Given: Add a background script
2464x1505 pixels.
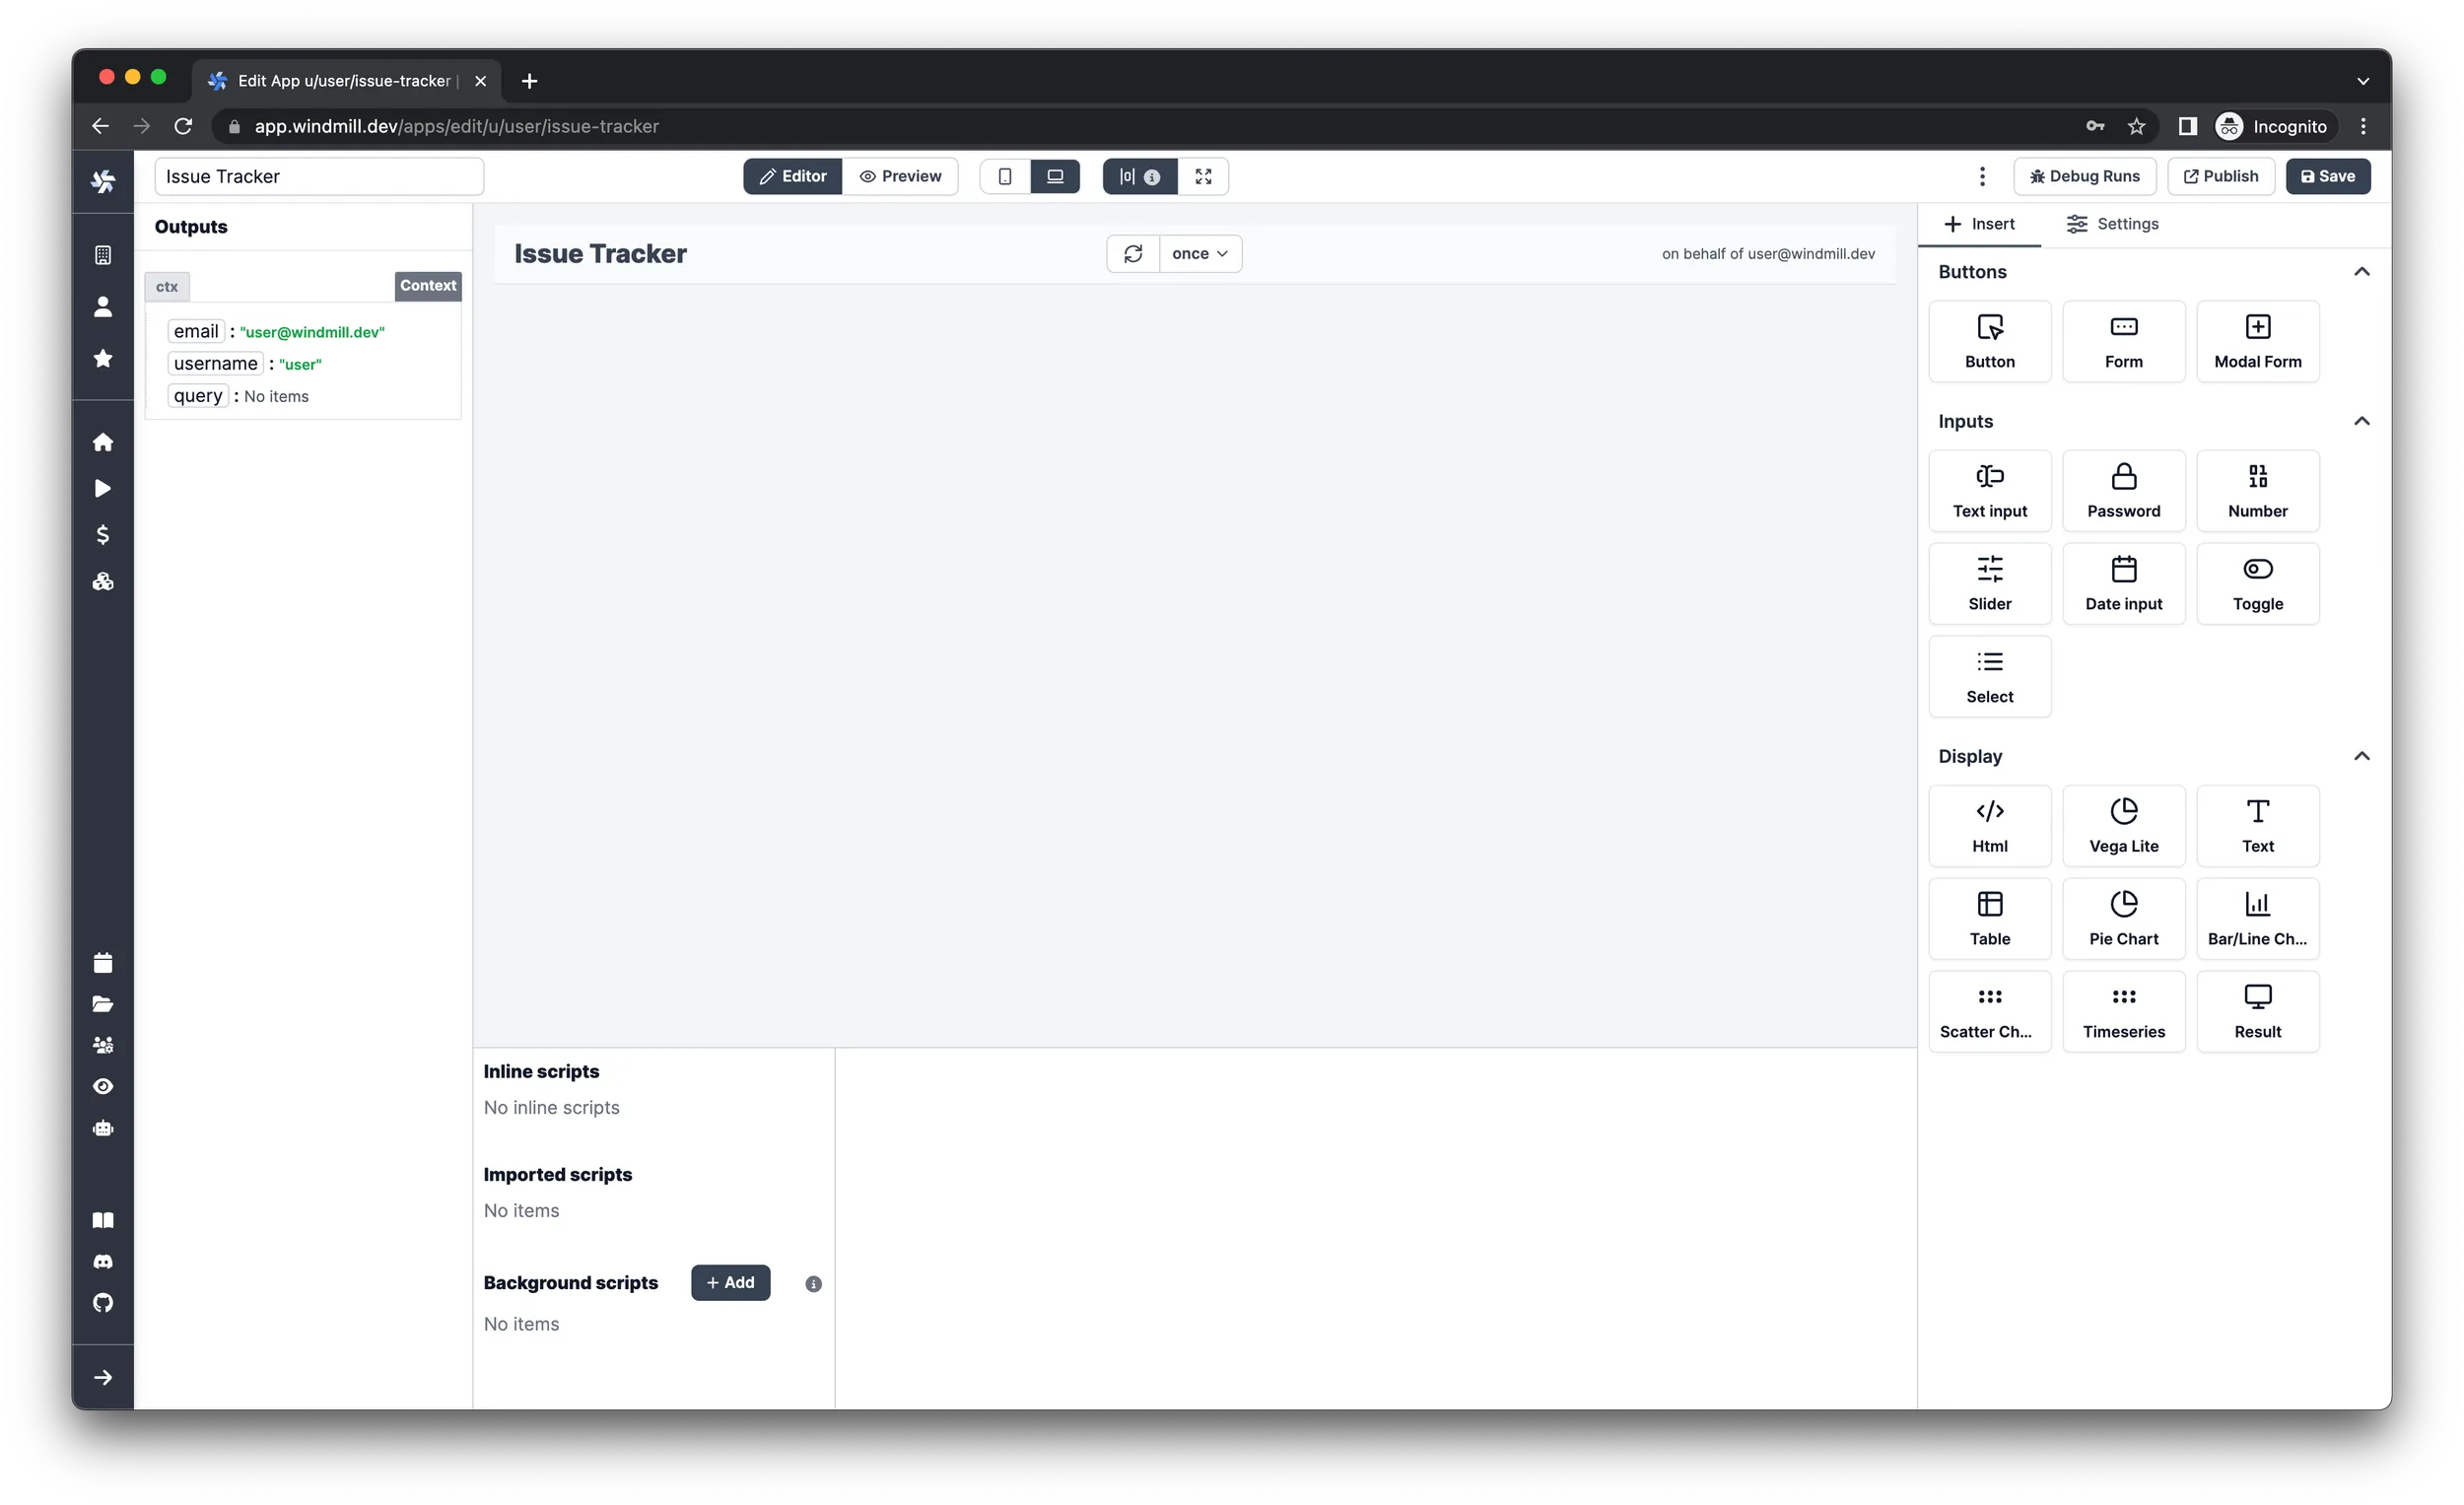Looking at the screenshot, I should [730, 1282].
